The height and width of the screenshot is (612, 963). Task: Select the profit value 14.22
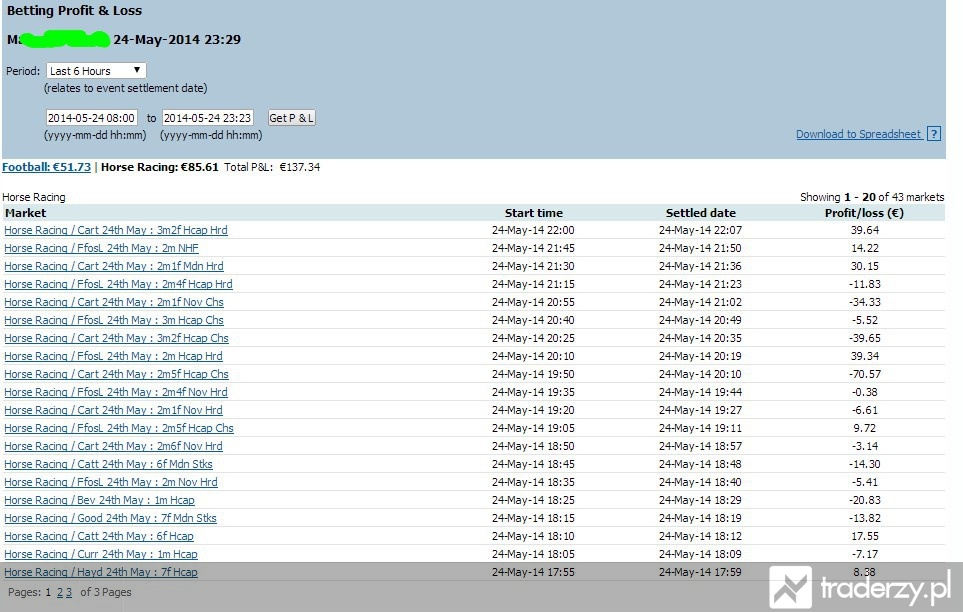coord(865,248)
